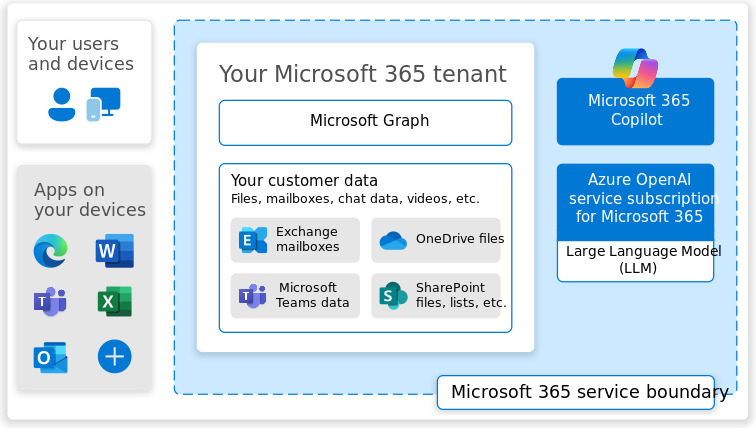Select the Your Microsoft 365 tenant heading

(x=362, y=74)
